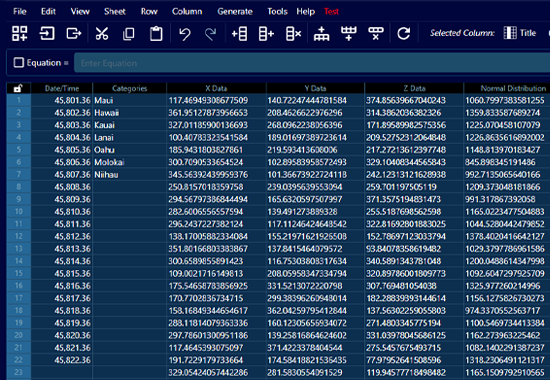This screenshot has height=380, width=550.
Task: Append row with row-plus icon
Action: (266, 34)
